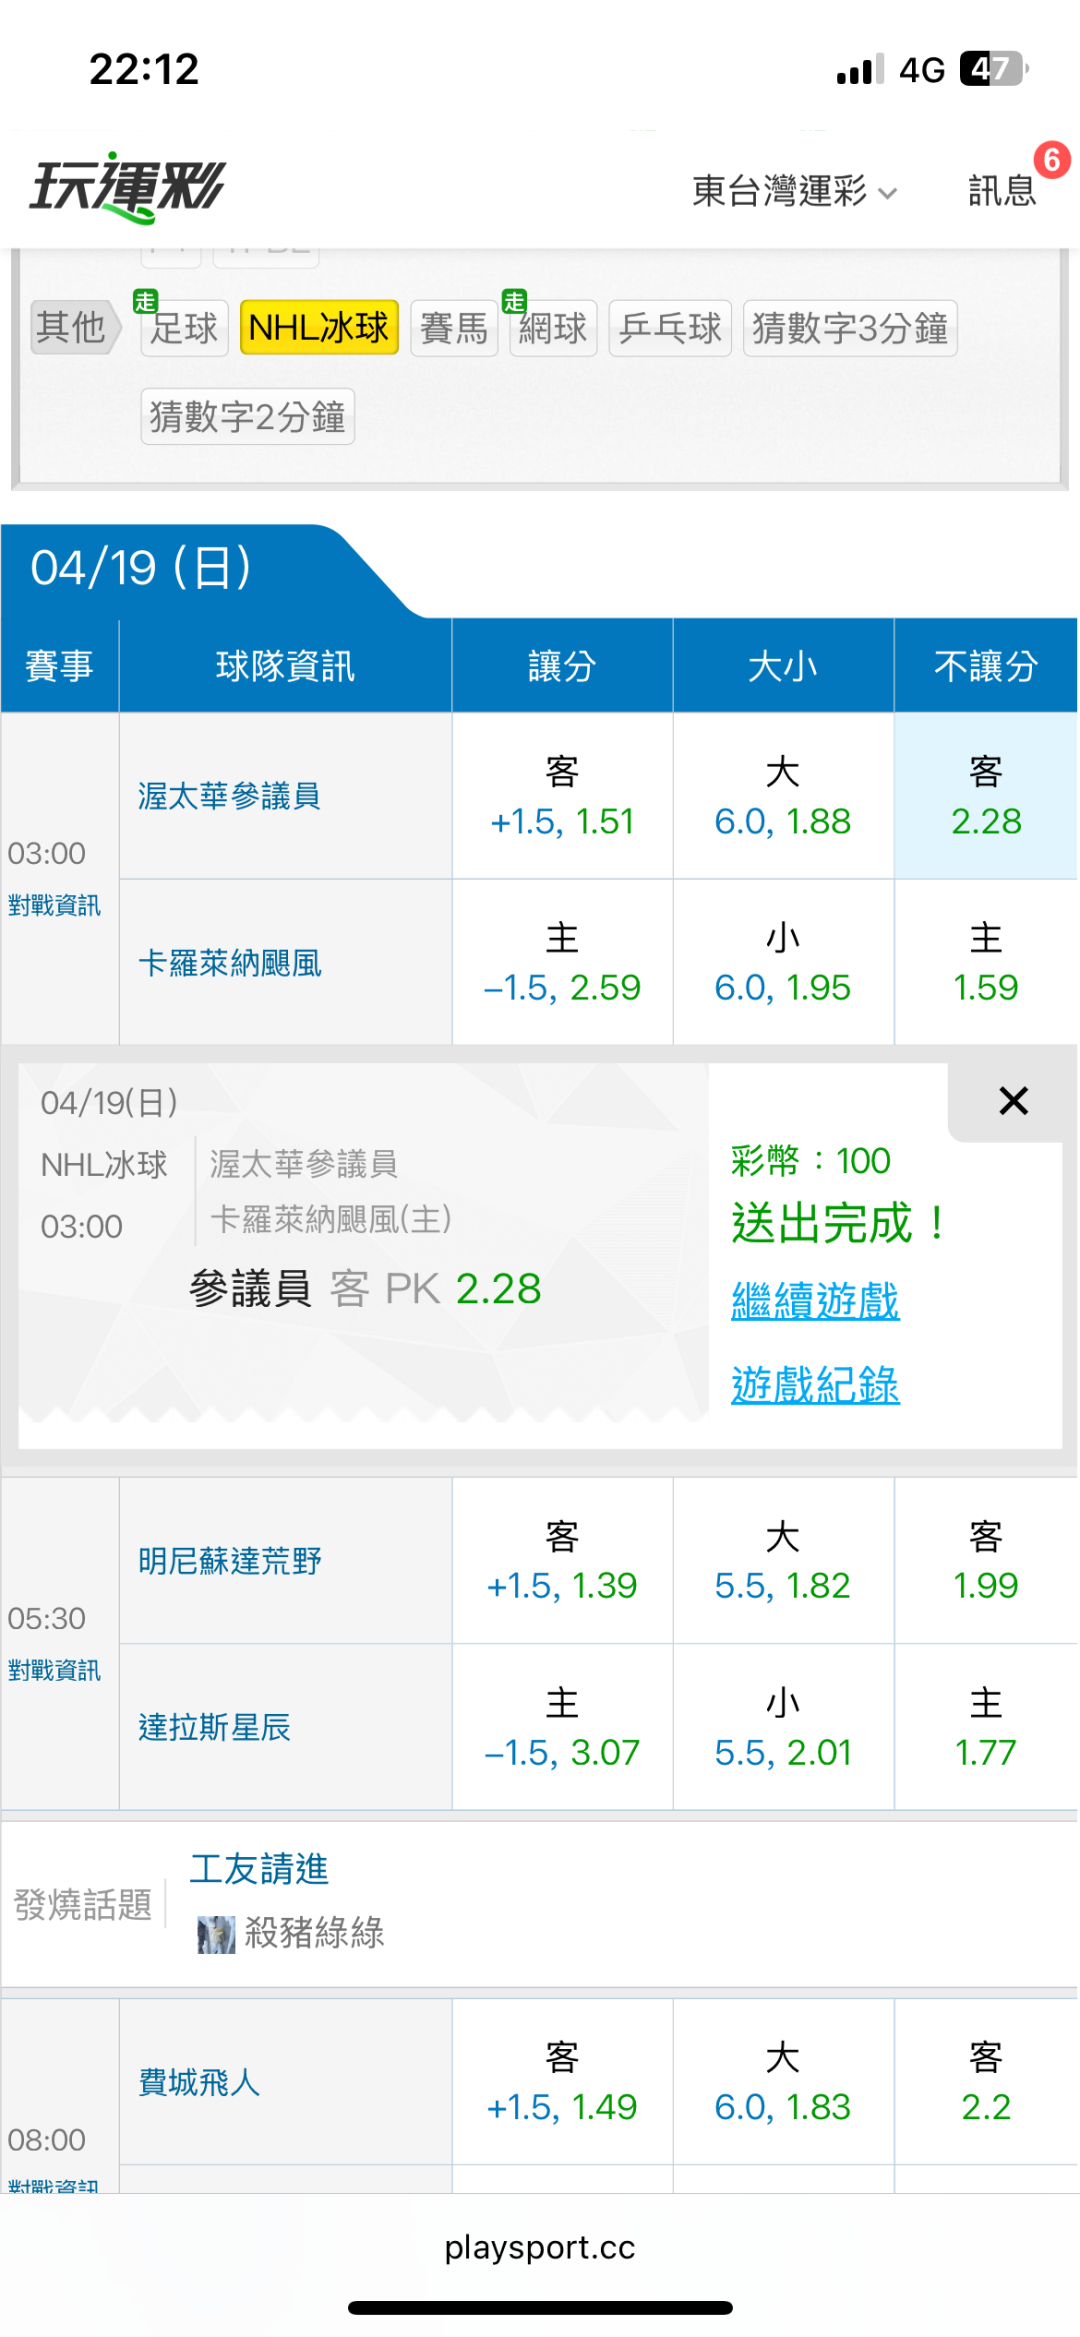The width and height of the screenshot is (1080, 2337).
Task: Click the 繼續遊戲 link
Action: [815, 1301]
